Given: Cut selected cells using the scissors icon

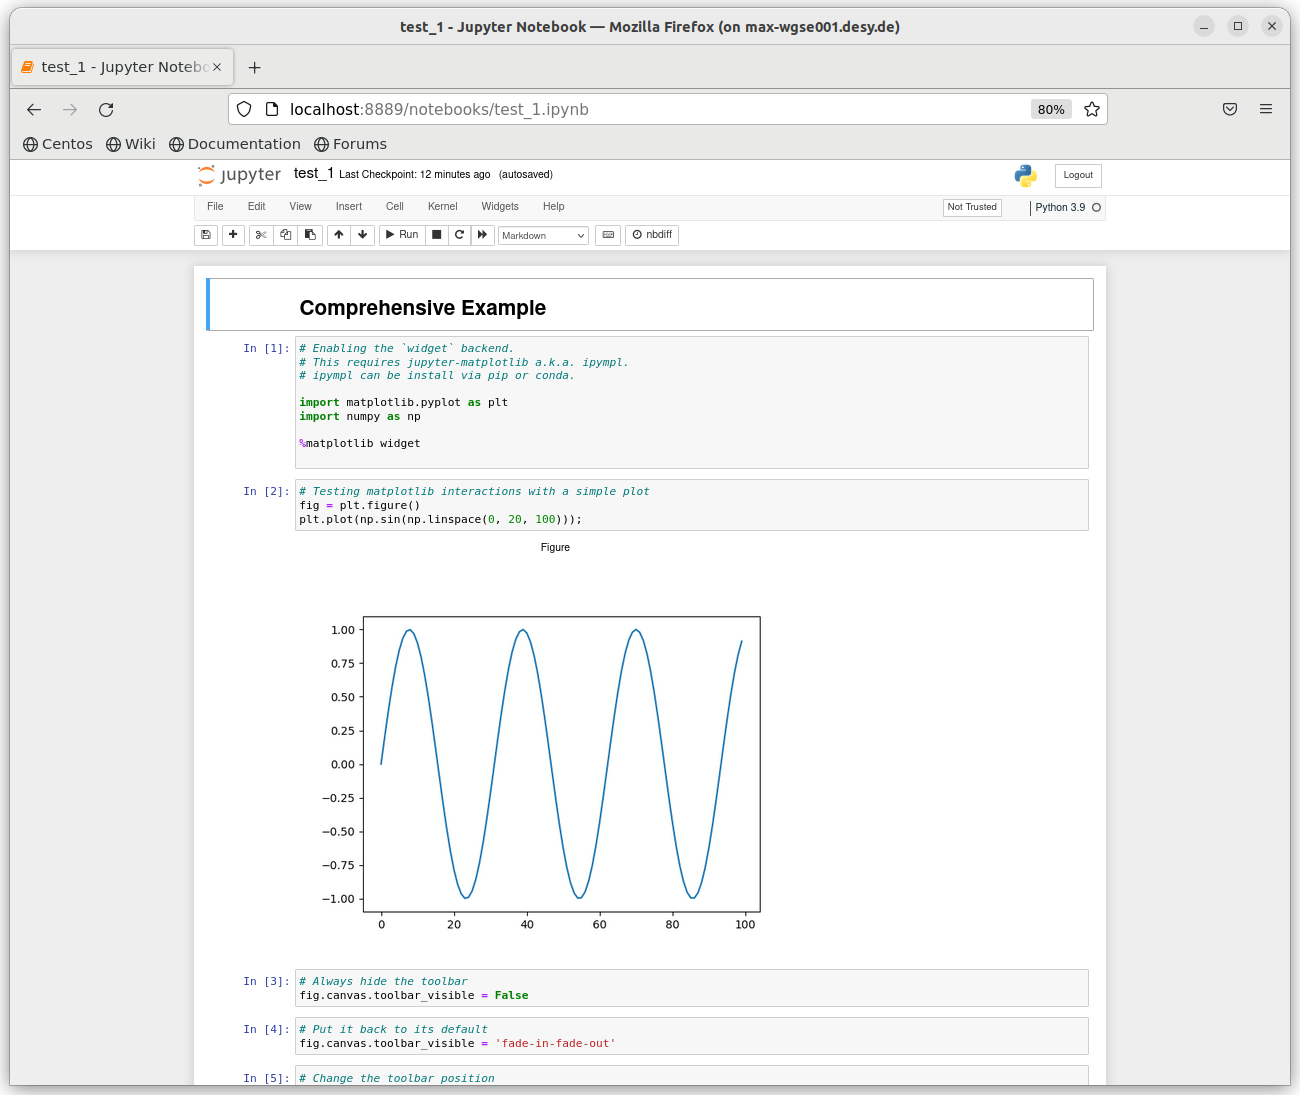Looking at the screenshot, I should (x=261, y=235).
